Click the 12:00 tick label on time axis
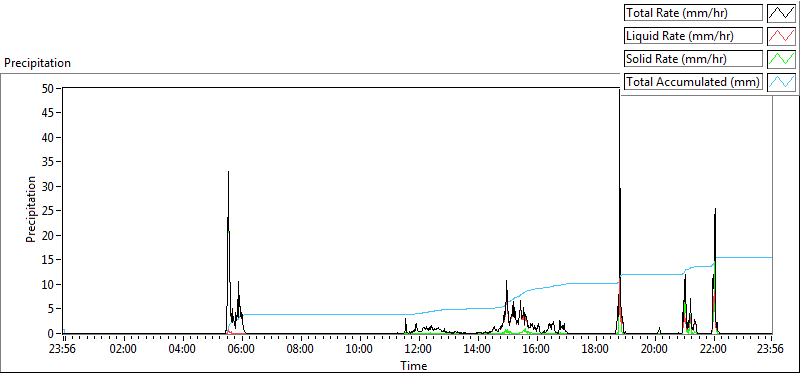The image size is (800, 373). pyautogui.click(x=419, y=349)
